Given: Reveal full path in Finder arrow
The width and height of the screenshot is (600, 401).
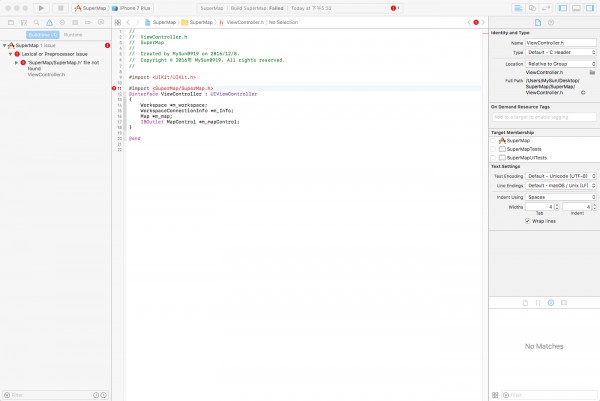Looking at the screenshot, I should [583, 93].
